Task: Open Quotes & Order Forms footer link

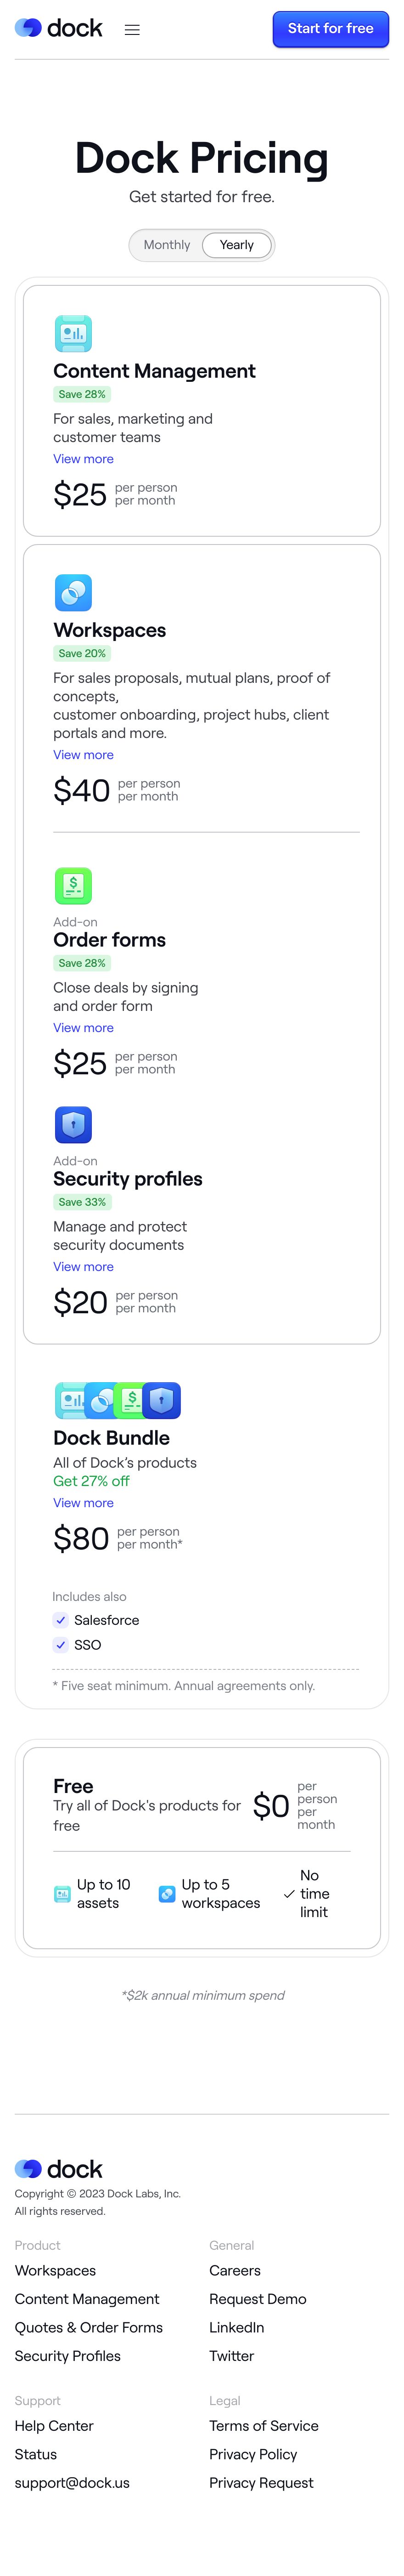Action: 89,2327
